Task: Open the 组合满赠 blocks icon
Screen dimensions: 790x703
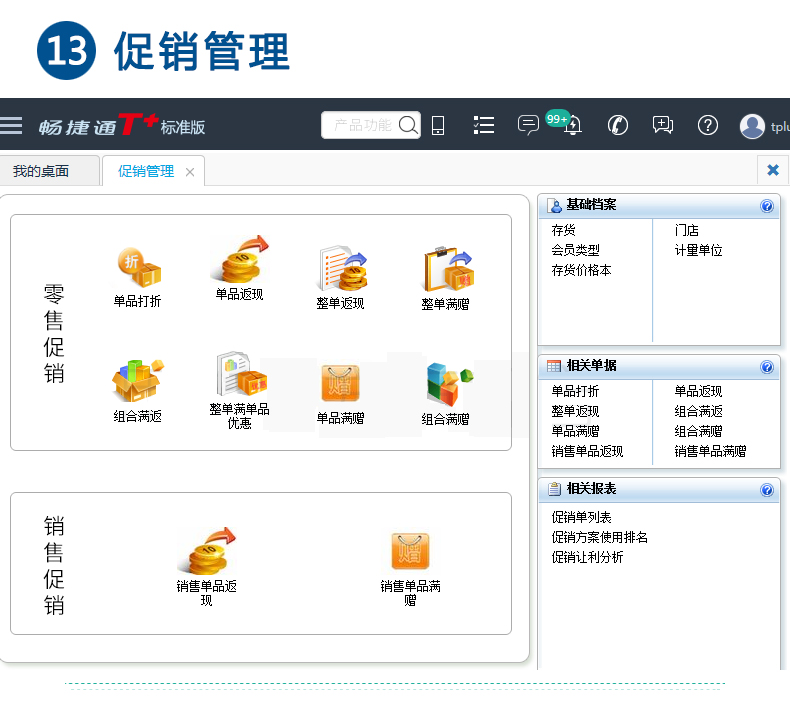Action: coord(446,385)
